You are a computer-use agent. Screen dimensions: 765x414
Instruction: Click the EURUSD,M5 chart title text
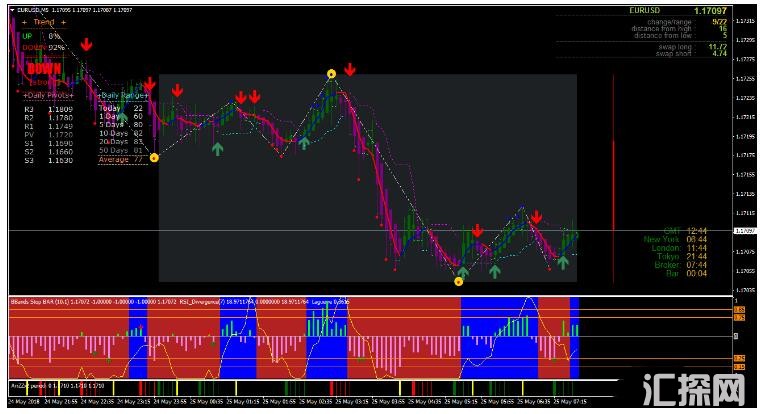coord(33,10)
